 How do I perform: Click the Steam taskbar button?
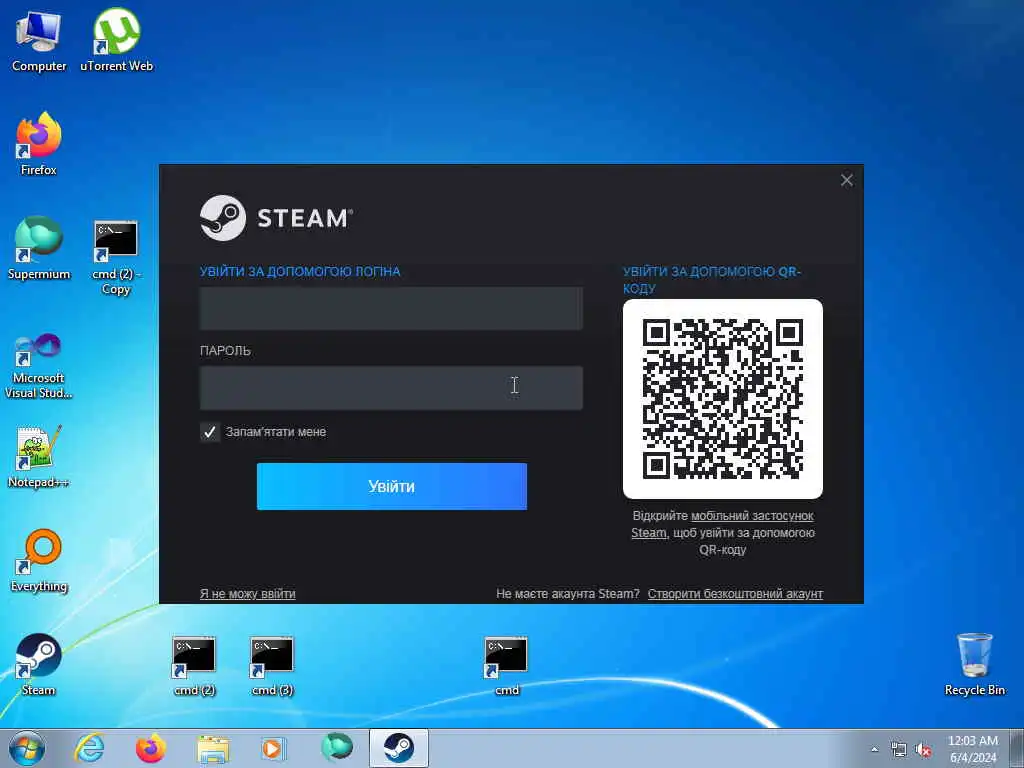click(398, 748)
